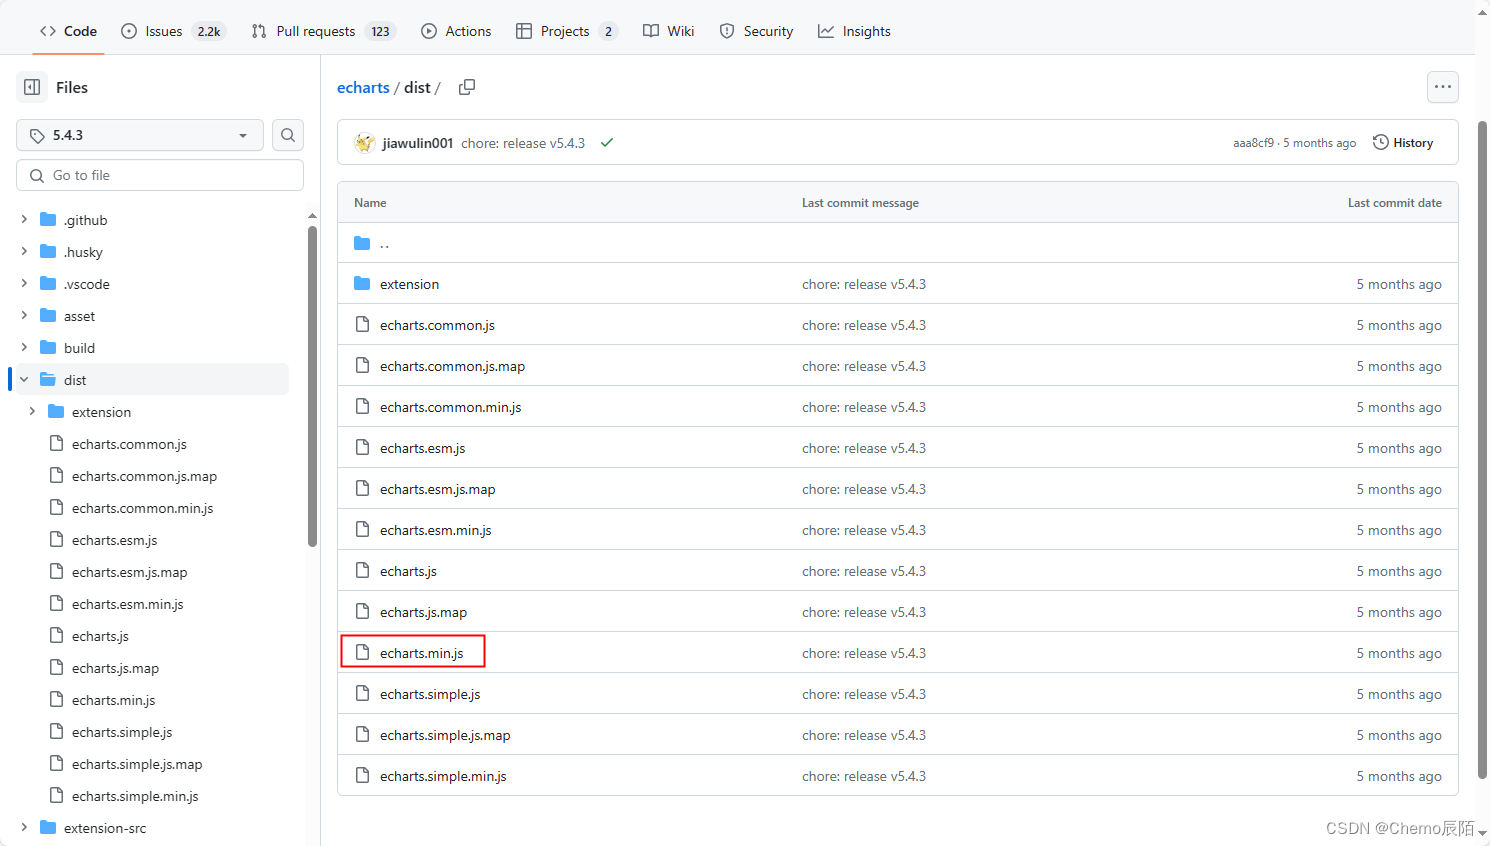
Task: Click the search icon beside the tag selector
Action: click(288, 134)
